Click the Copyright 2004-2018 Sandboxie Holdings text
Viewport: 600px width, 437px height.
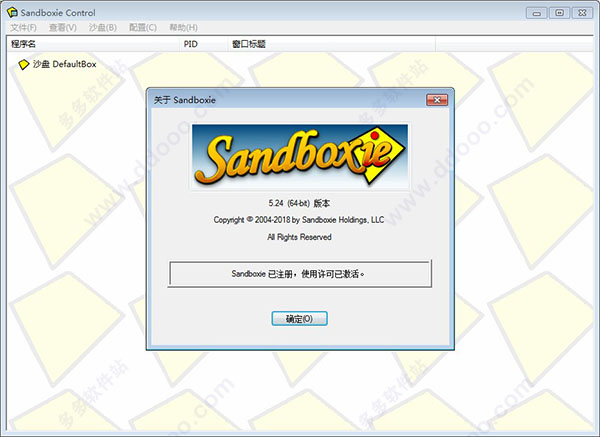coord(299,220)
